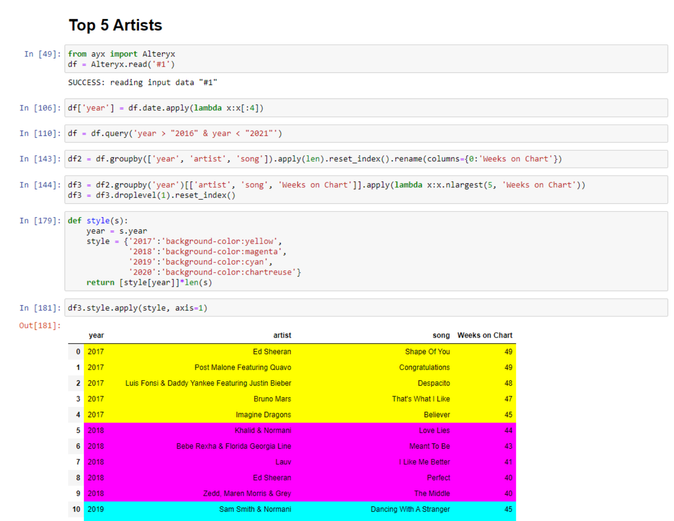Click the "Despacito" song cell
The height and width of the screenshot is (521, 674).
(x=431, y=383)
